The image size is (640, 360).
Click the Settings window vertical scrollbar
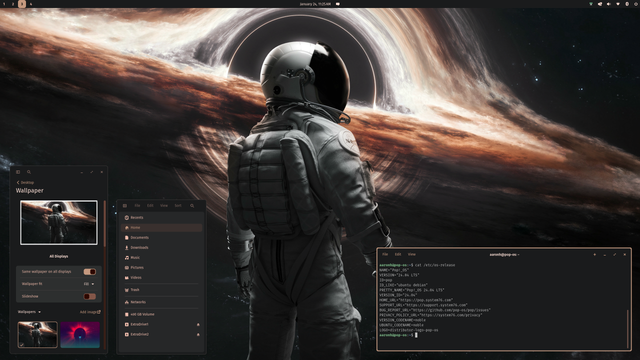104,224
